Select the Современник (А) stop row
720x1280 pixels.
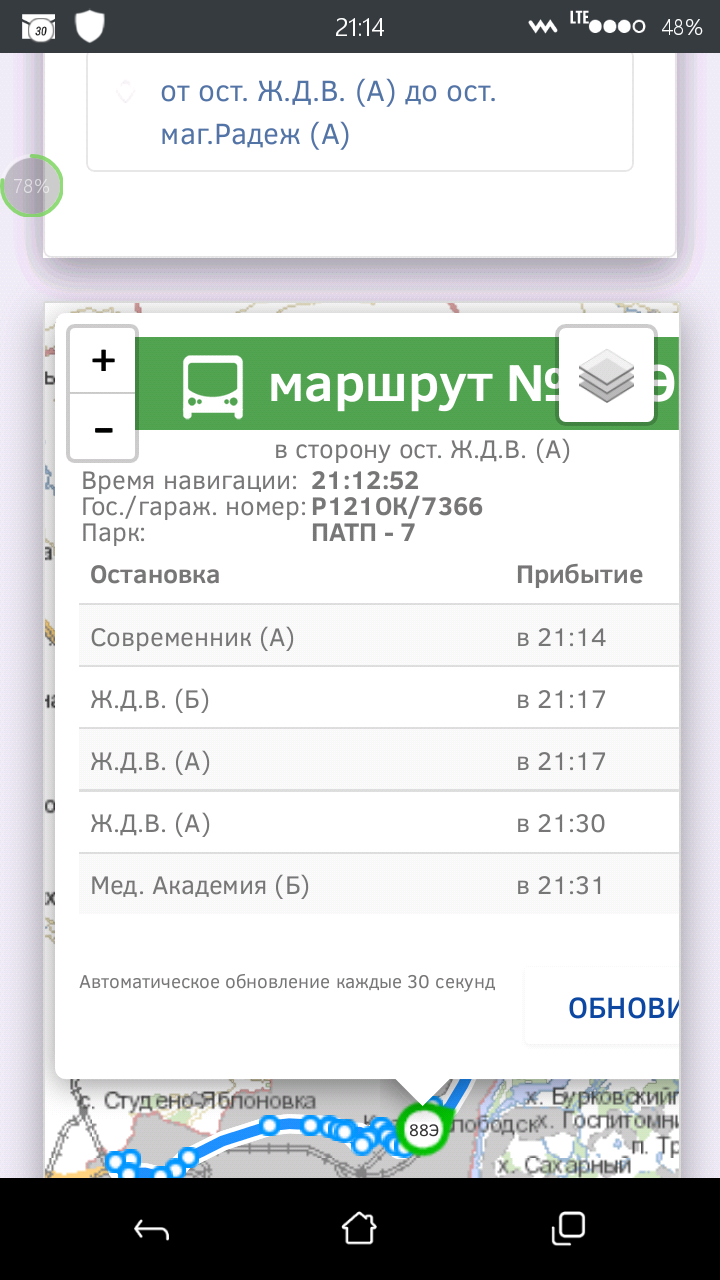[379, 636]
